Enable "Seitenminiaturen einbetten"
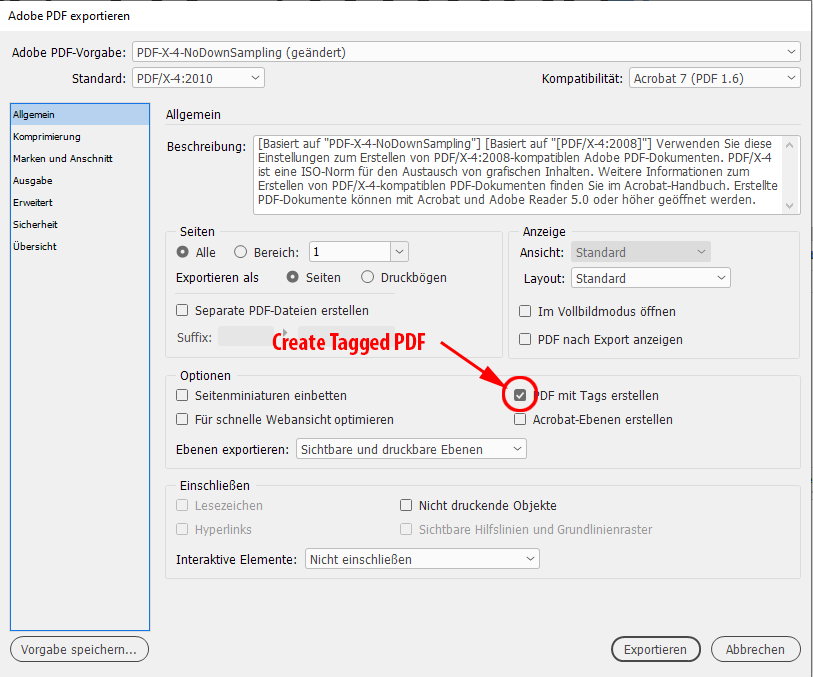The height and width of the screenshot is (677, 813). click(x=183, y=395)
